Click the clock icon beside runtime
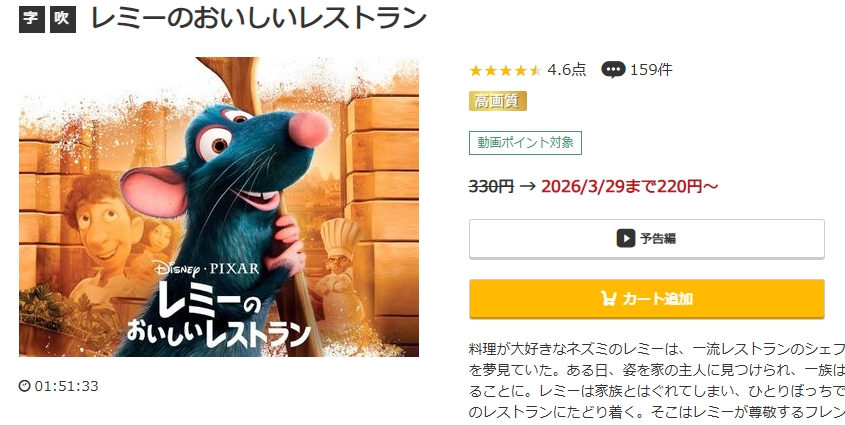The width and height of the screenshot is (845, 425). [x=25, y=386]
